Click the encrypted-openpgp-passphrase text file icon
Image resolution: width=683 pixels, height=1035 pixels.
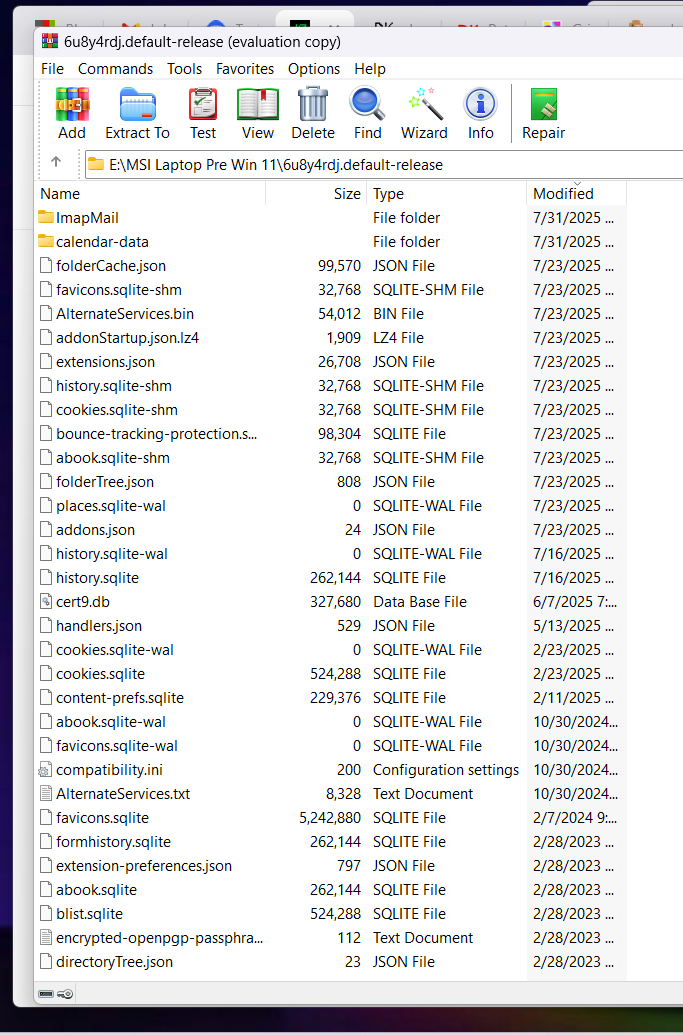point(46,937)
